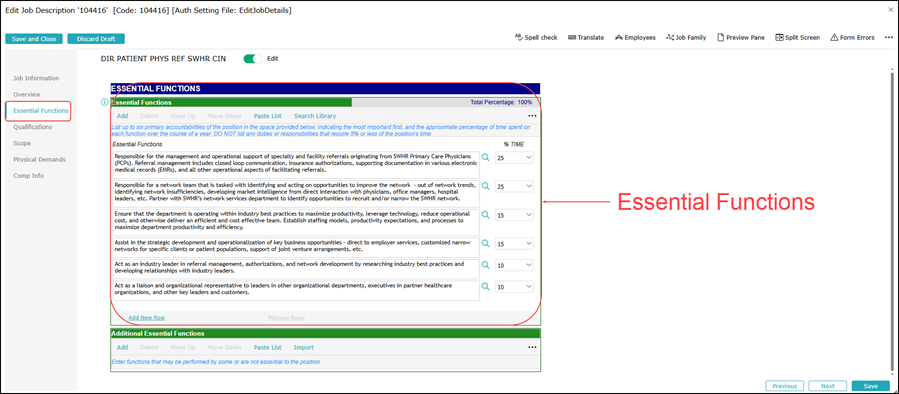Click Paste List in Additional Essential Functions
The height and width of the screenshot is (394, 899).
(x=268, y=348)
